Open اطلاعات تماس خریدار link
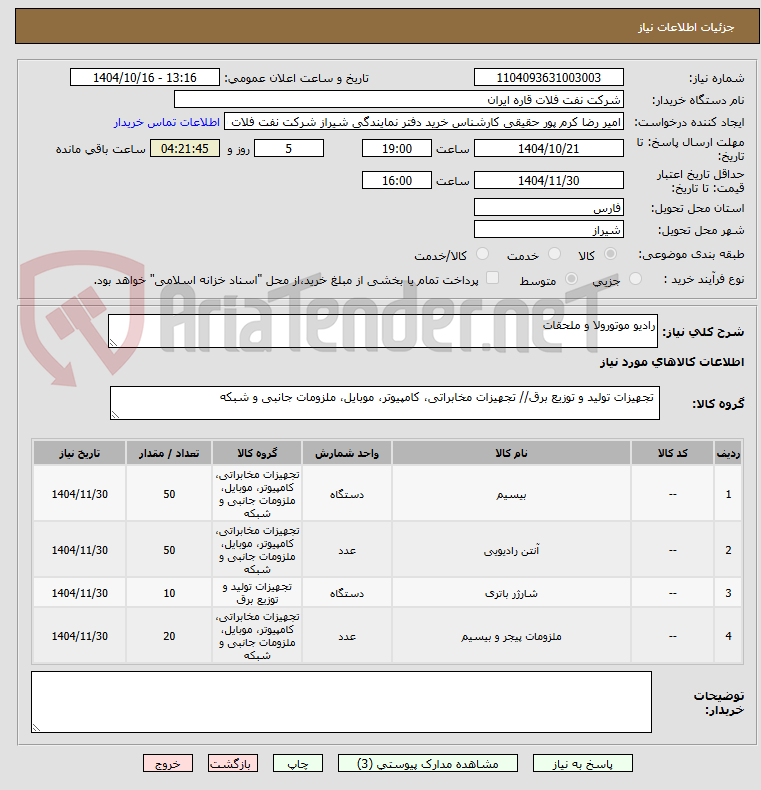Viewport: 761px width, 790px height. 166,122
